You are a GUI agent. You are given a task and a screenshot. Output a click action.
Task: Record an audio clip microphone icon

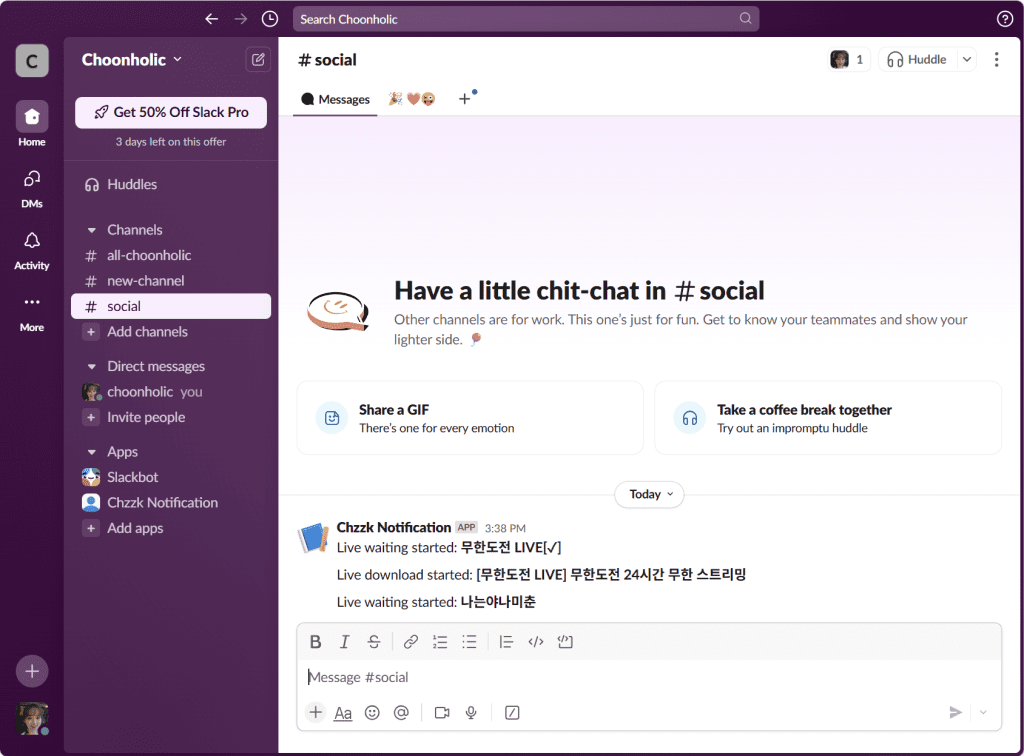471,712
